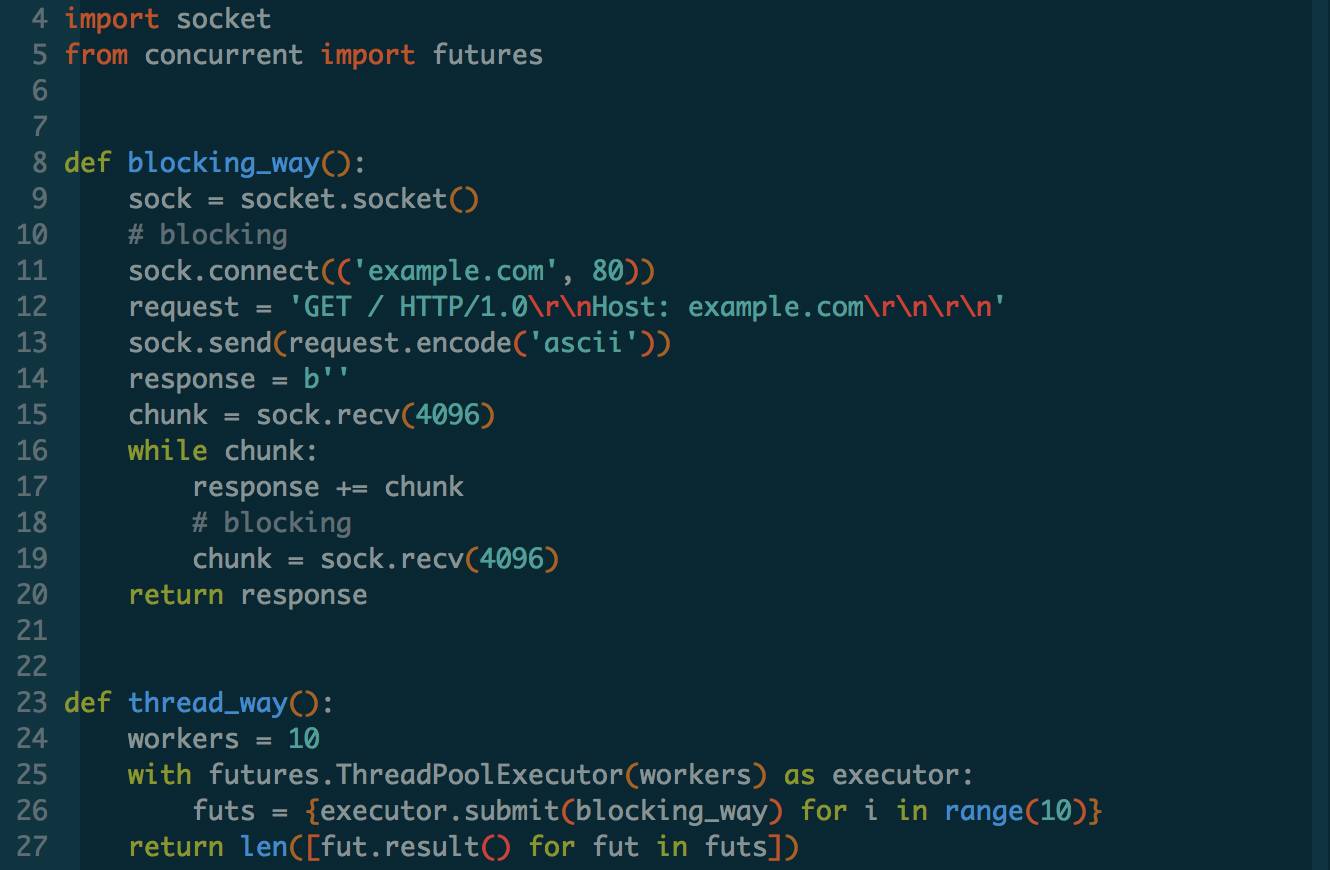
Task: Click the 'request' variable on line 12
Action: (x=183, y=307)
